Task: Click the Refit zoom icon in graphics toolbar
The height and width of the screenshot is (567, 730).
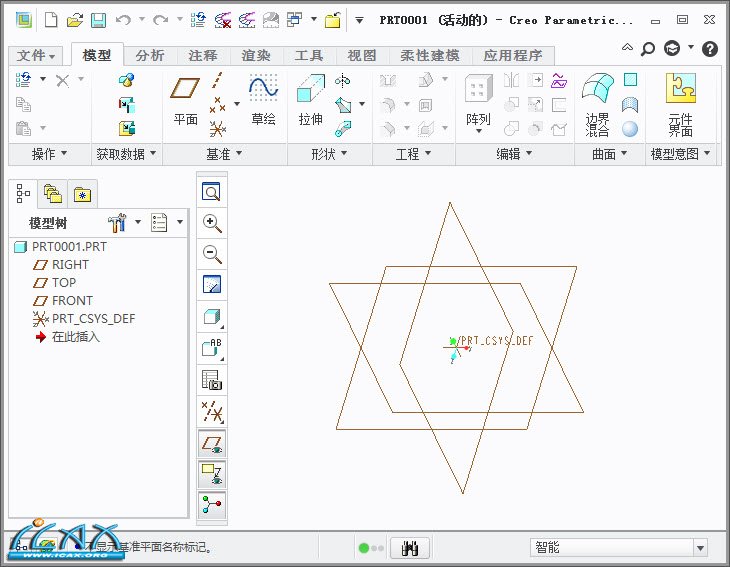Action: (x=211, y=192)
